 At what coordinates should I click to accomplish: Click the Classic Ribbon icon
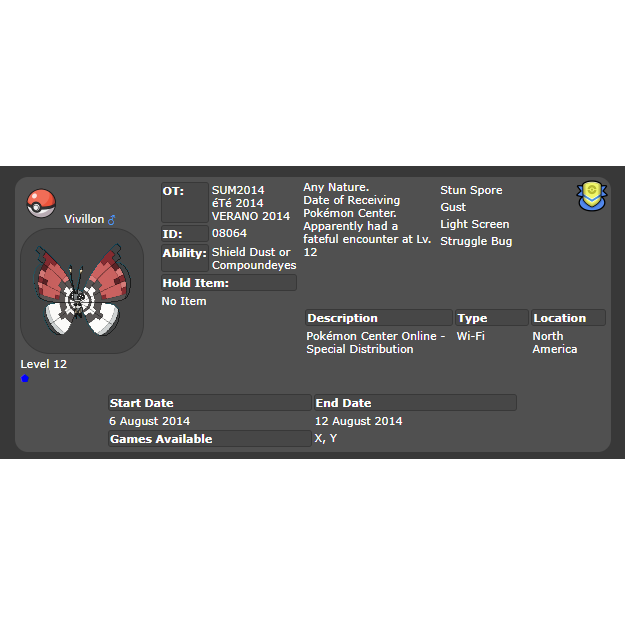tap(592, 196)
